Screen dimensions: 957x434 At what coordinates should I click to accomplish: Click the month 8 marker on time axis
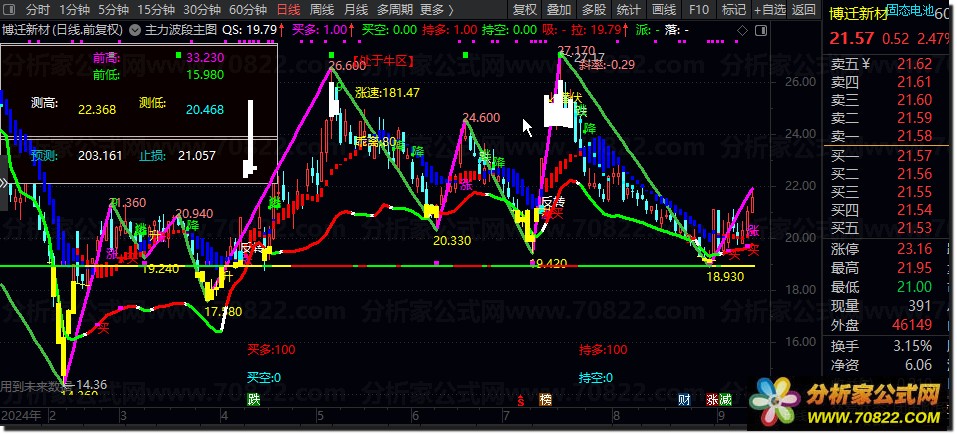[617, 416]
